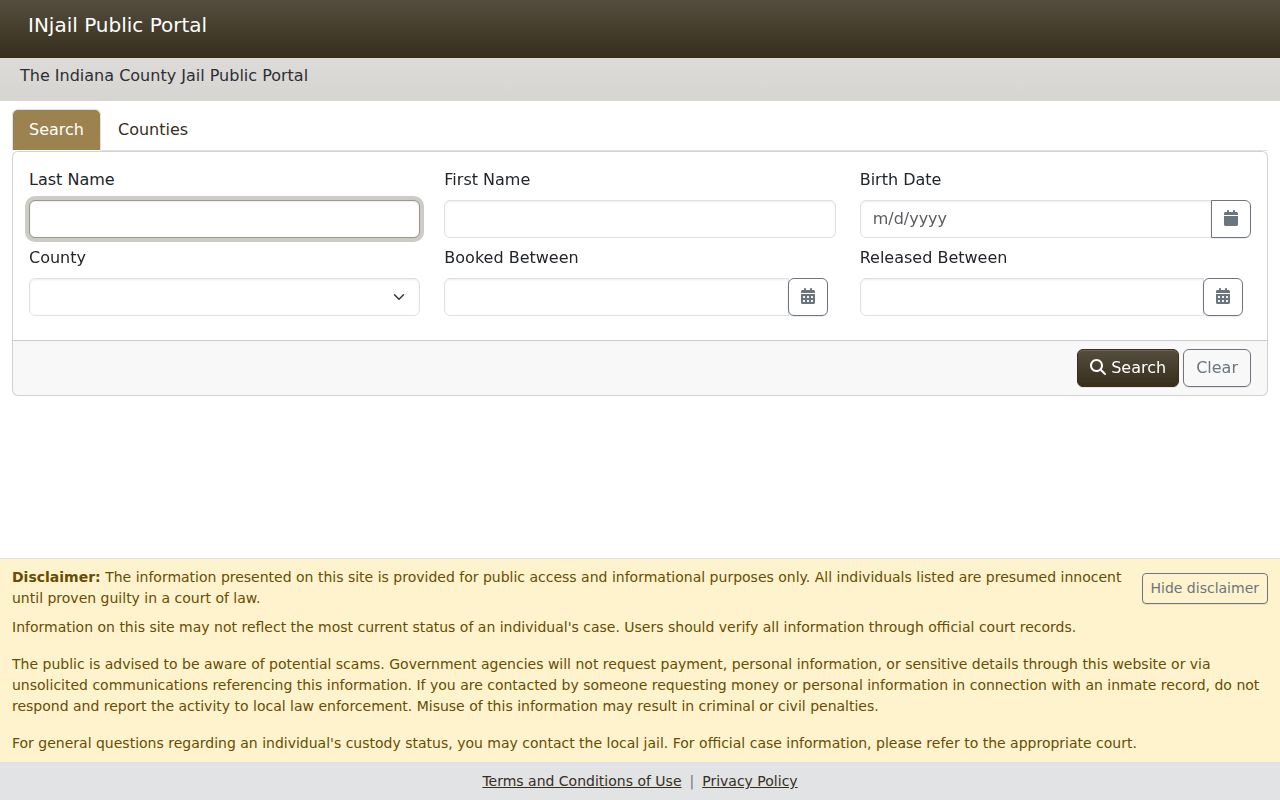Click the 'First Name' field label

(487, 180)
